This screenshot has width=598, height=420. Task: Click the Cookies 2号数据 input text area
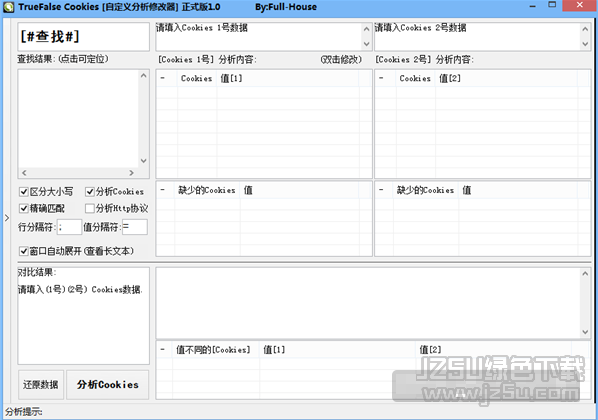point(477,37)
